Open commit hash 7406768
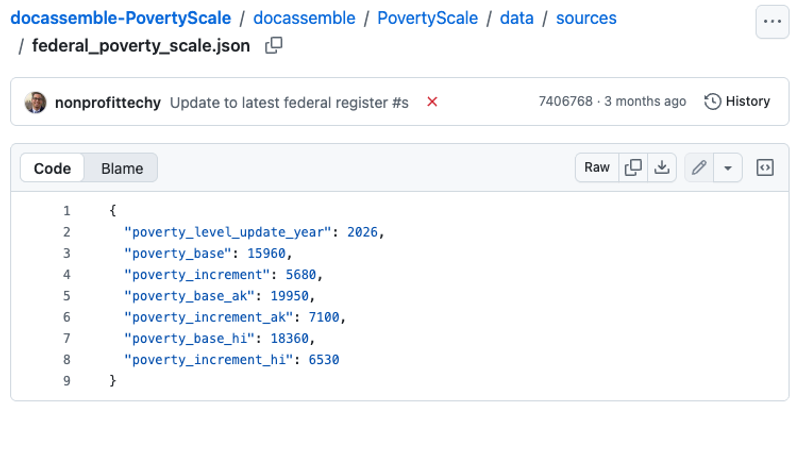This screenshot has width=800, height=470. click(x=565, y=101)
